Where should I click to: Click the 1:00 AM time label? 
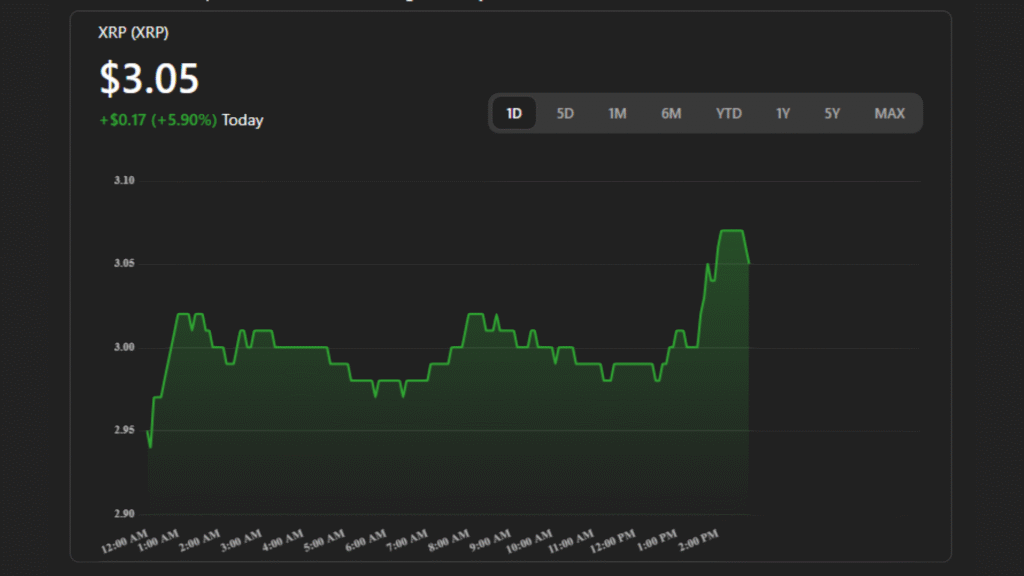(158, 541)
